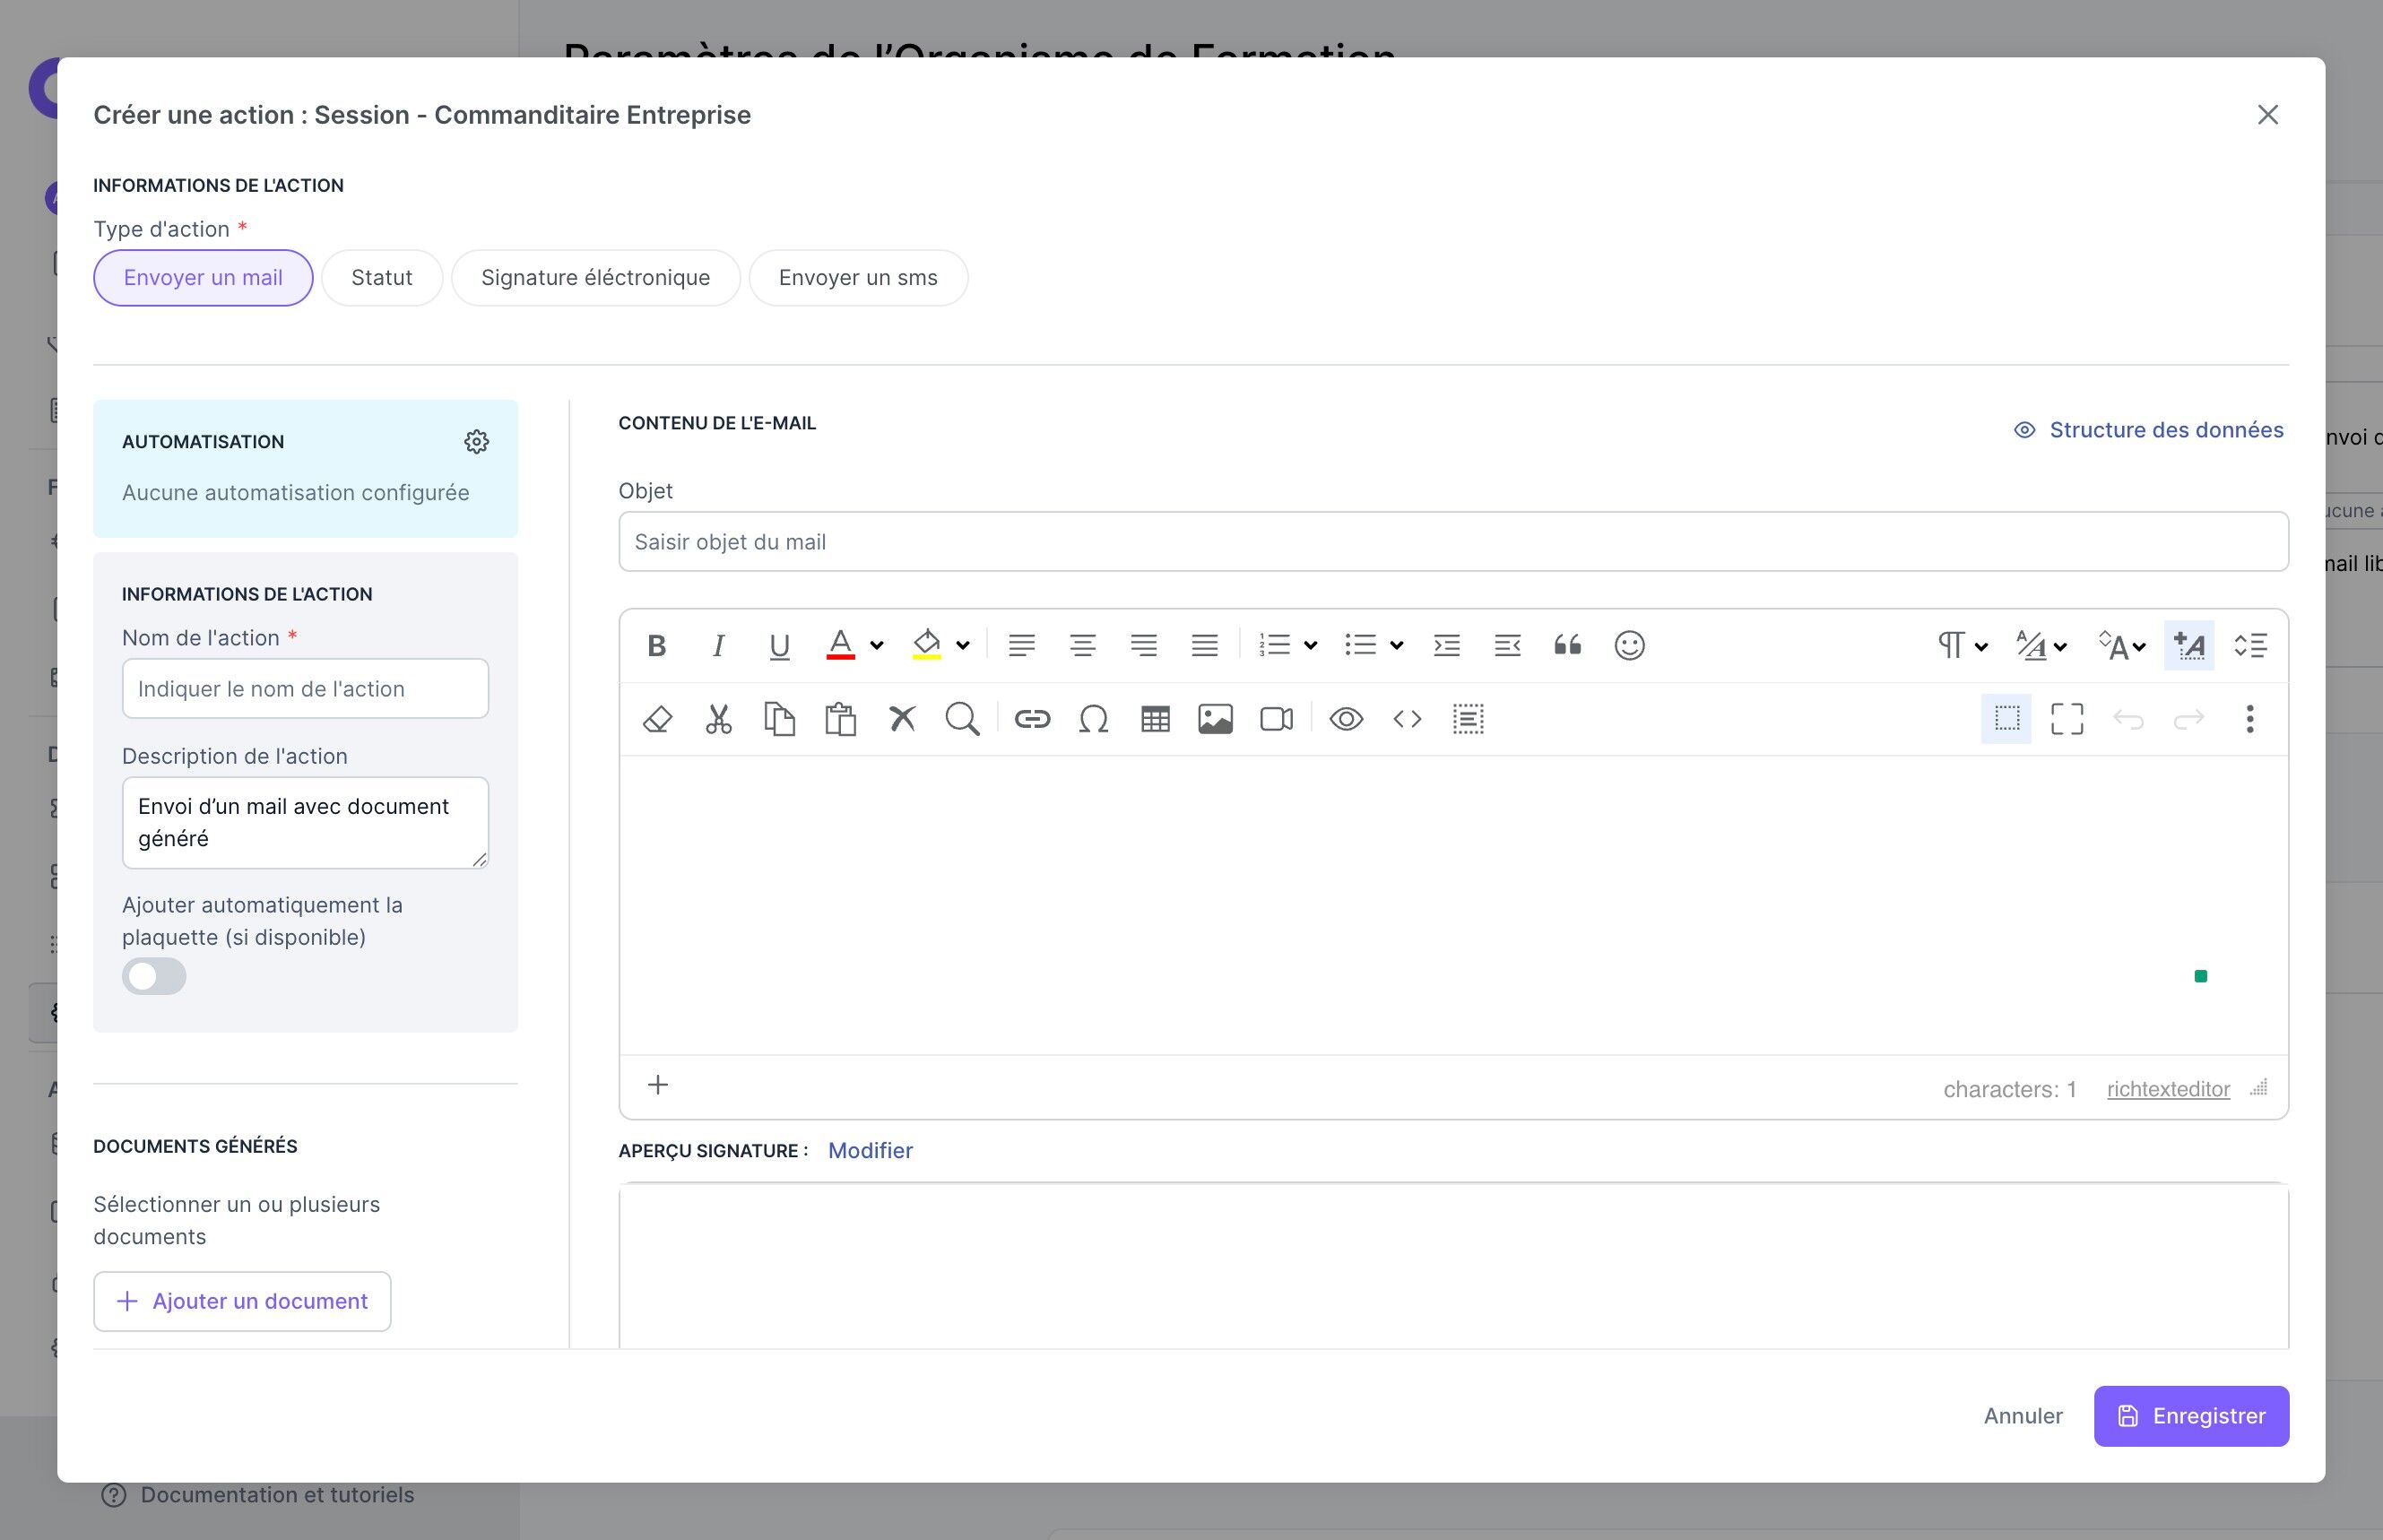Click the Objet mail subject field
Viewport: 2383px width, 1540px height.
[x=1453, y=542]
